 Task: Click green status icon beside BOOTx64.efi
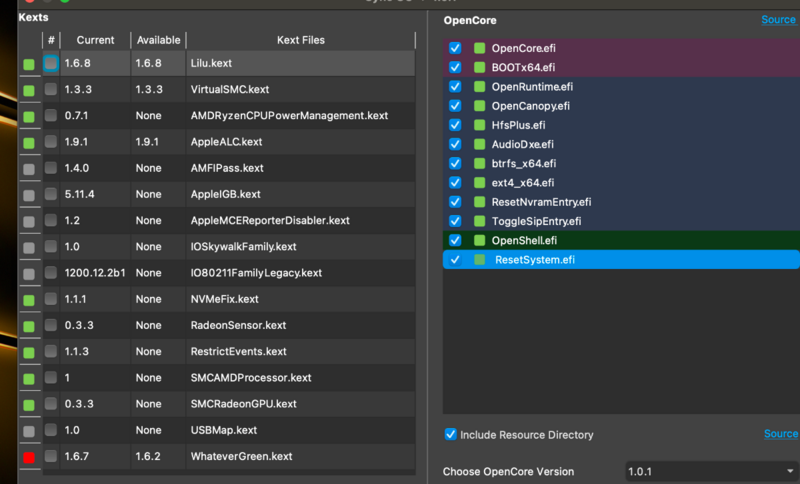coord(480,67)
